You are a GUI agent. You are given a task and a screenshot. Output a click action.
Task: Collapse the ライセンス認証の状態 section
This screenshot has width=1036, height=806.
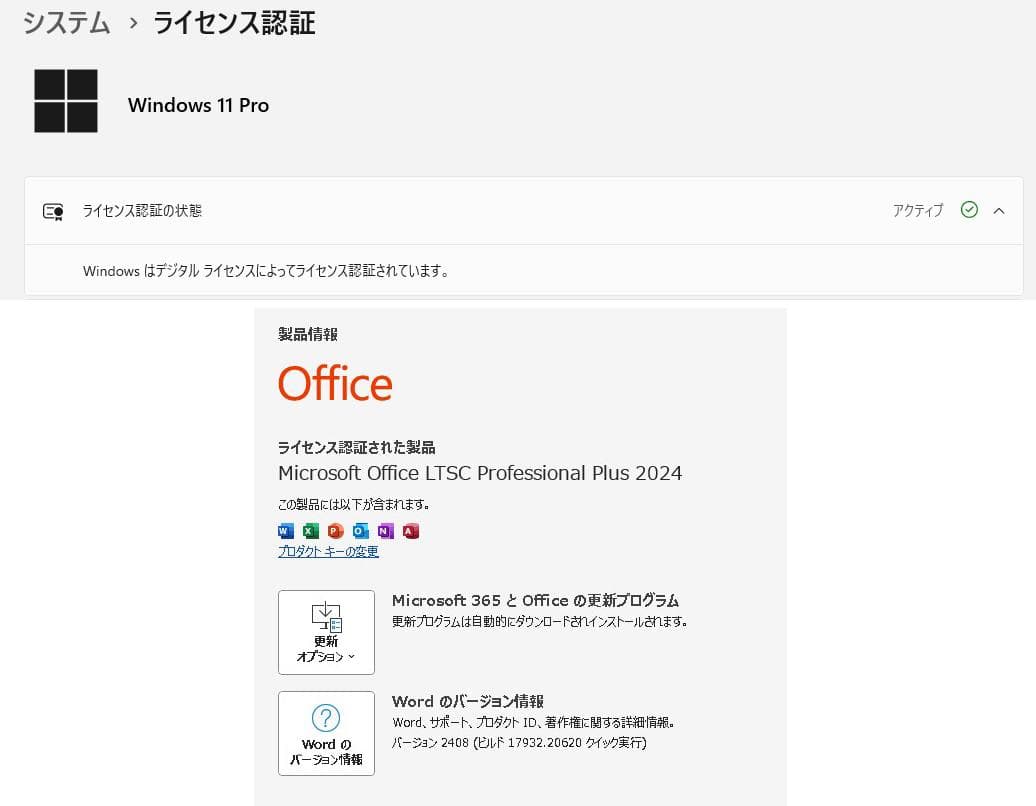999,211
